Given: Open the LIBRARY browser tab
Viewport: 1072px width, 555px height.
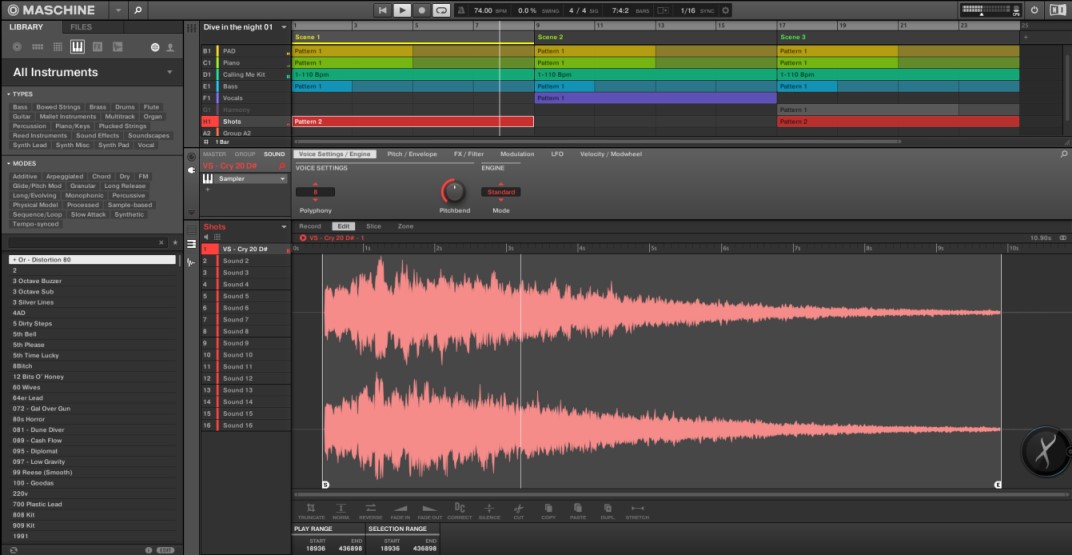Looking at the screenshot, I should click(x=26, y=27).
